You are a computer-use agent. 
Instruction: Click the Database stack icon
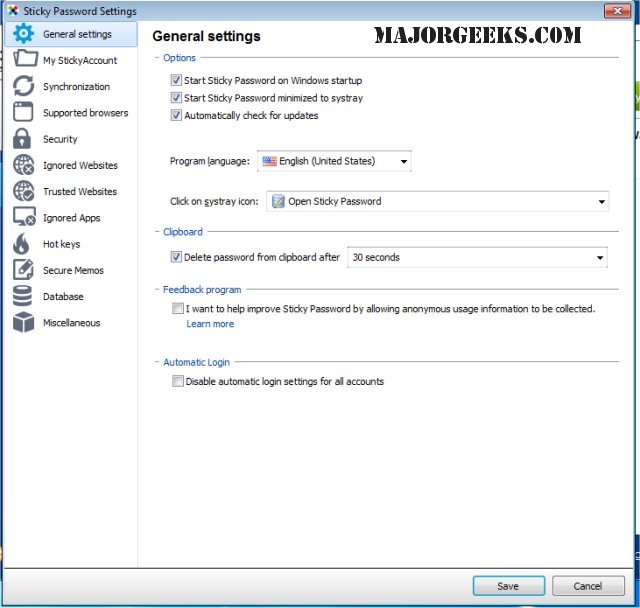22,296
